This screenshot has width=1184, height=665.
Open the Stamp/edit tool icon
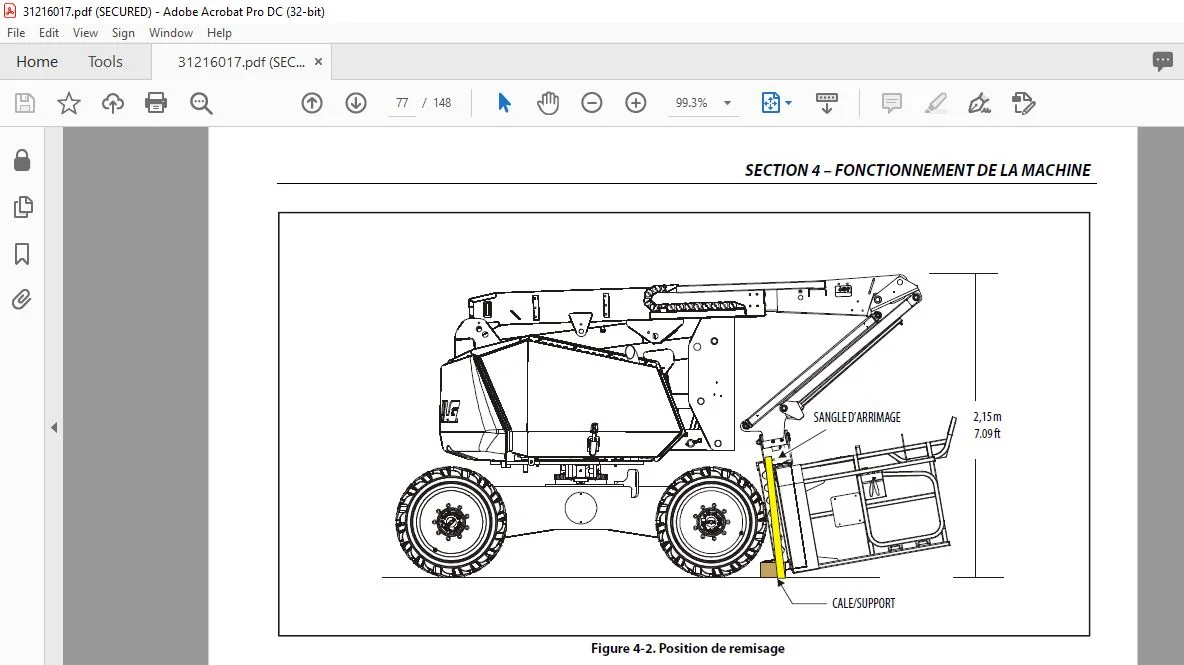[x=1023, y=103]
